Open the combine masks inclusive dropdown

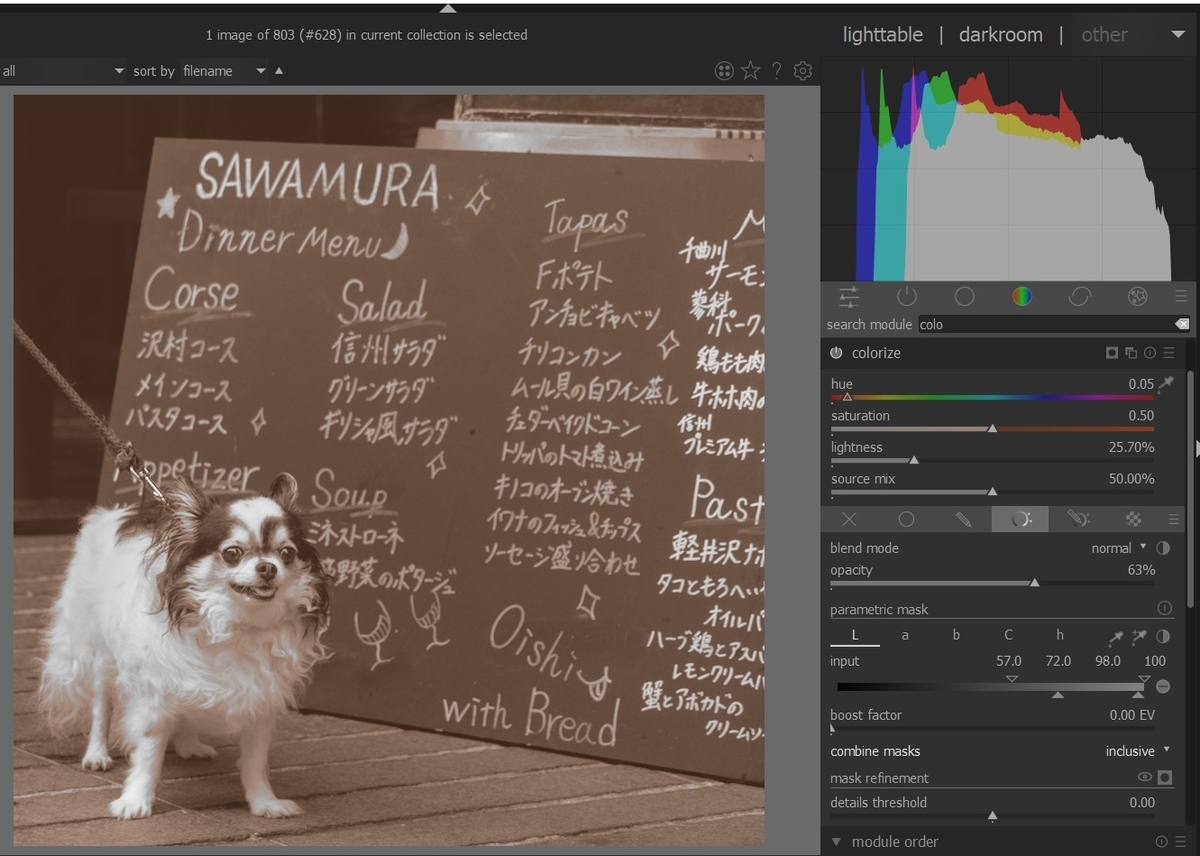point(1137,751)
